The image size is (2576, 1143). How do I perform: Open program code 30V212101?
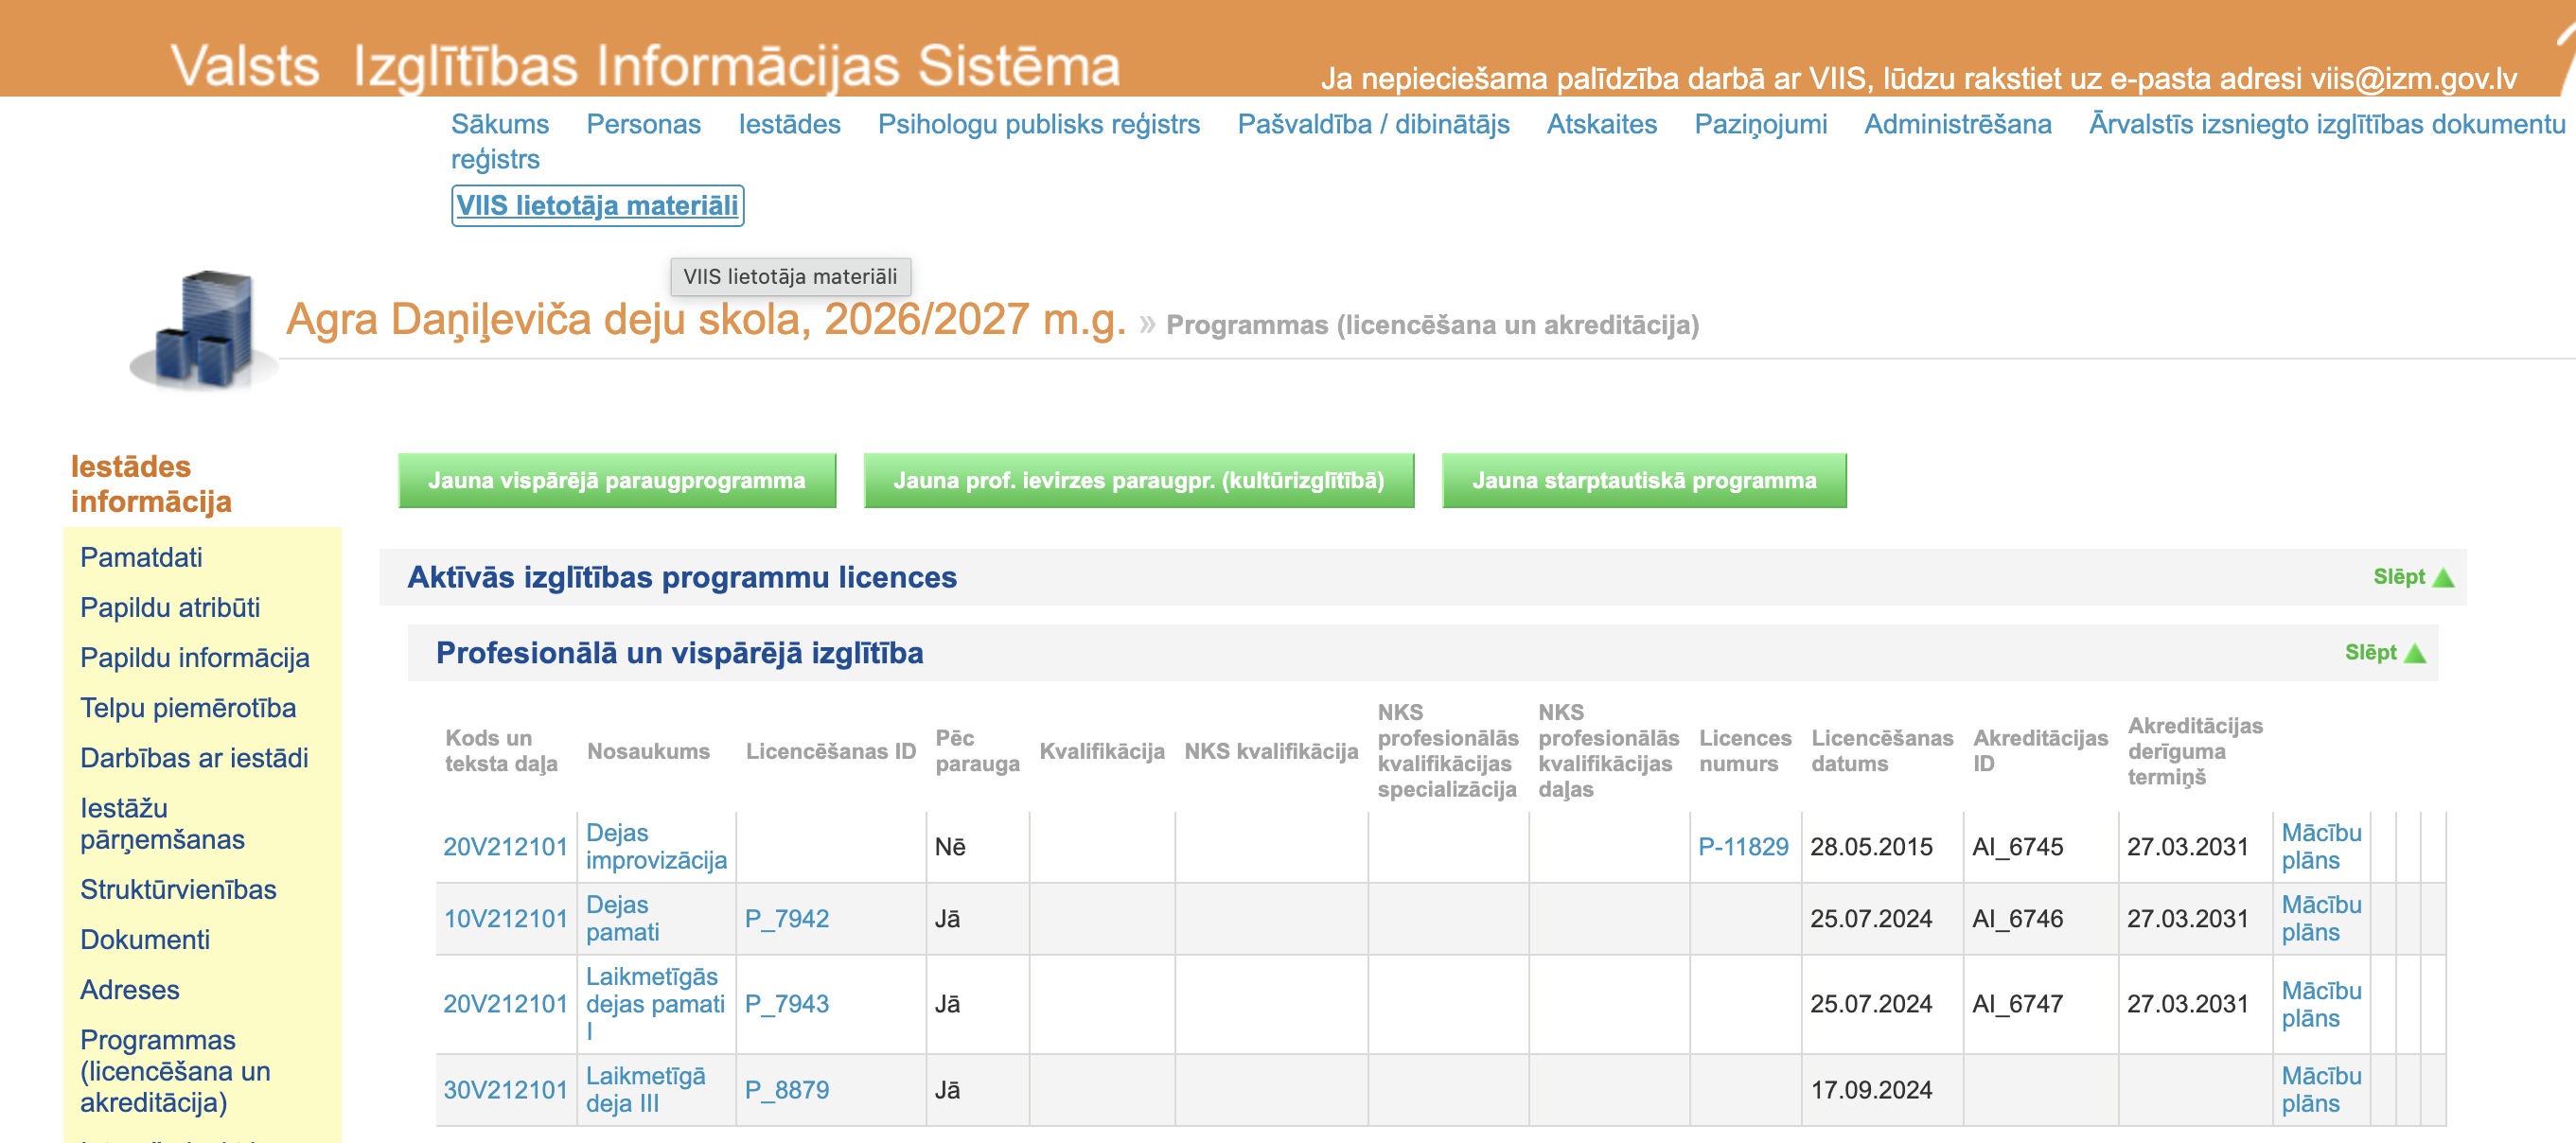coord(505,1089)
